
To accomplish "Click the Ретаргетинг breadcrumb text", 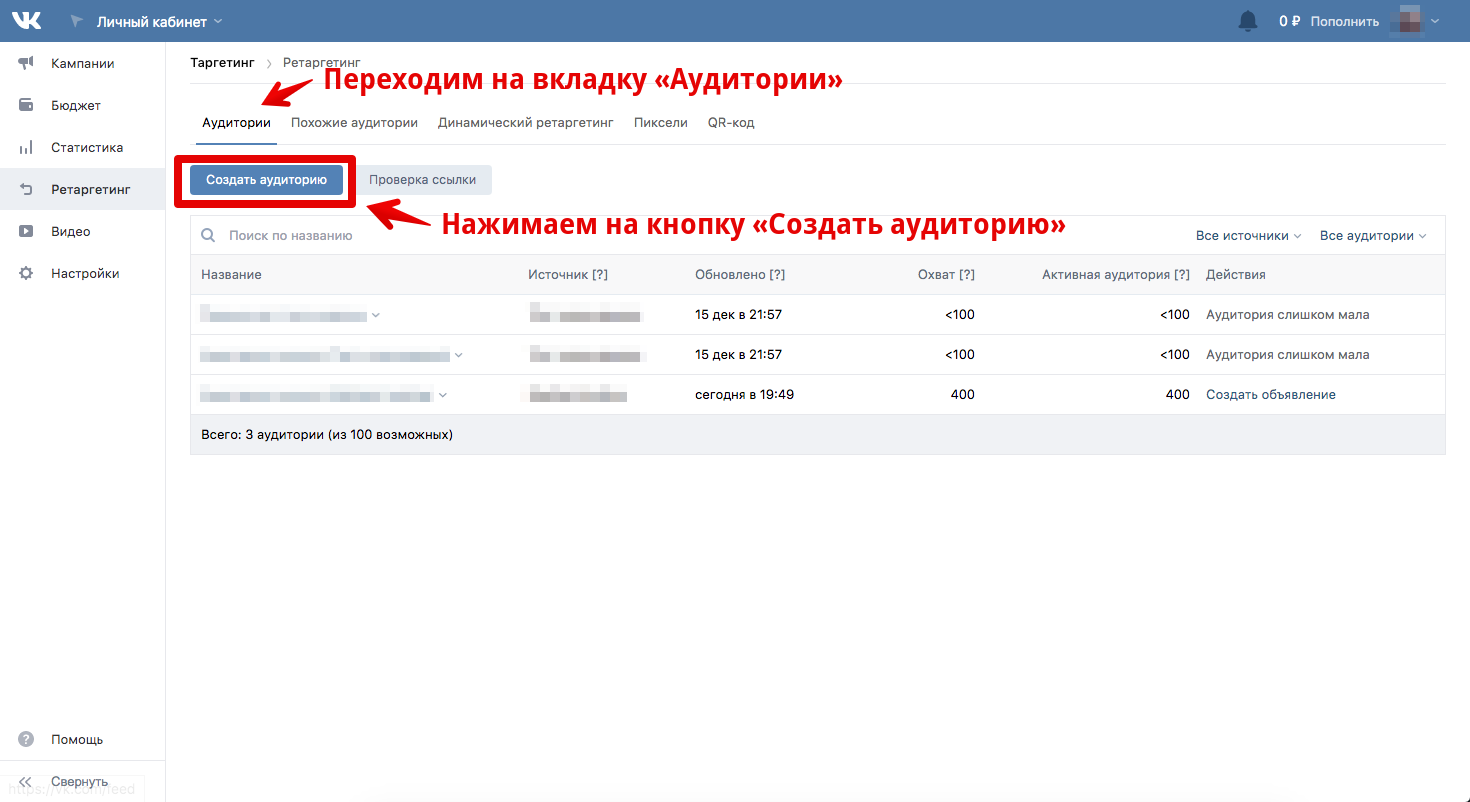I will pos(322,62).
